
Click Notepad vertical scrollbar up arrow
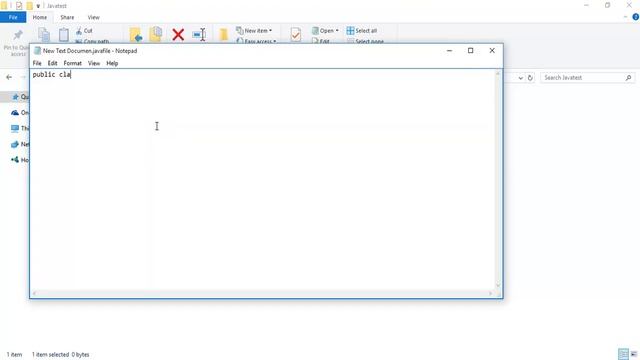[498, 73]
